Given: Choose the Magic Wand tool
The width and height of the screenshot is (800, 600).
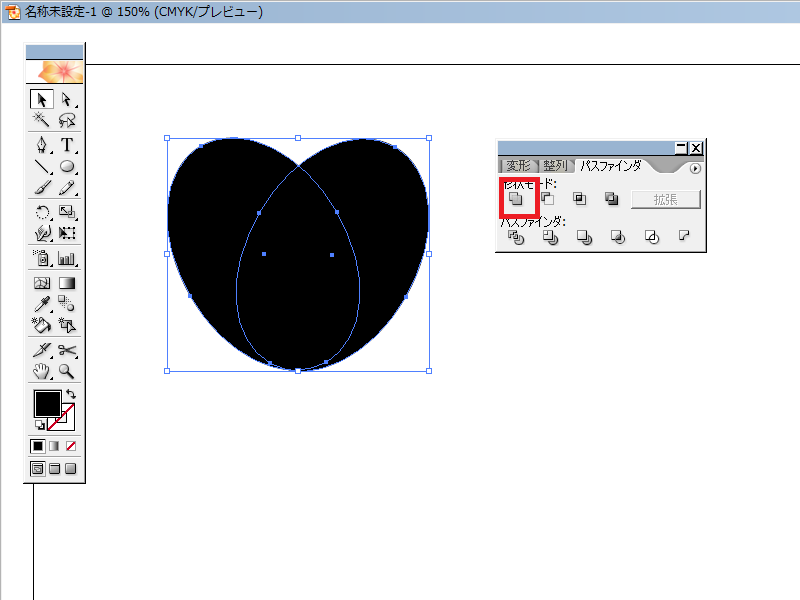Looking at the screenshot, I should [42, 120].
